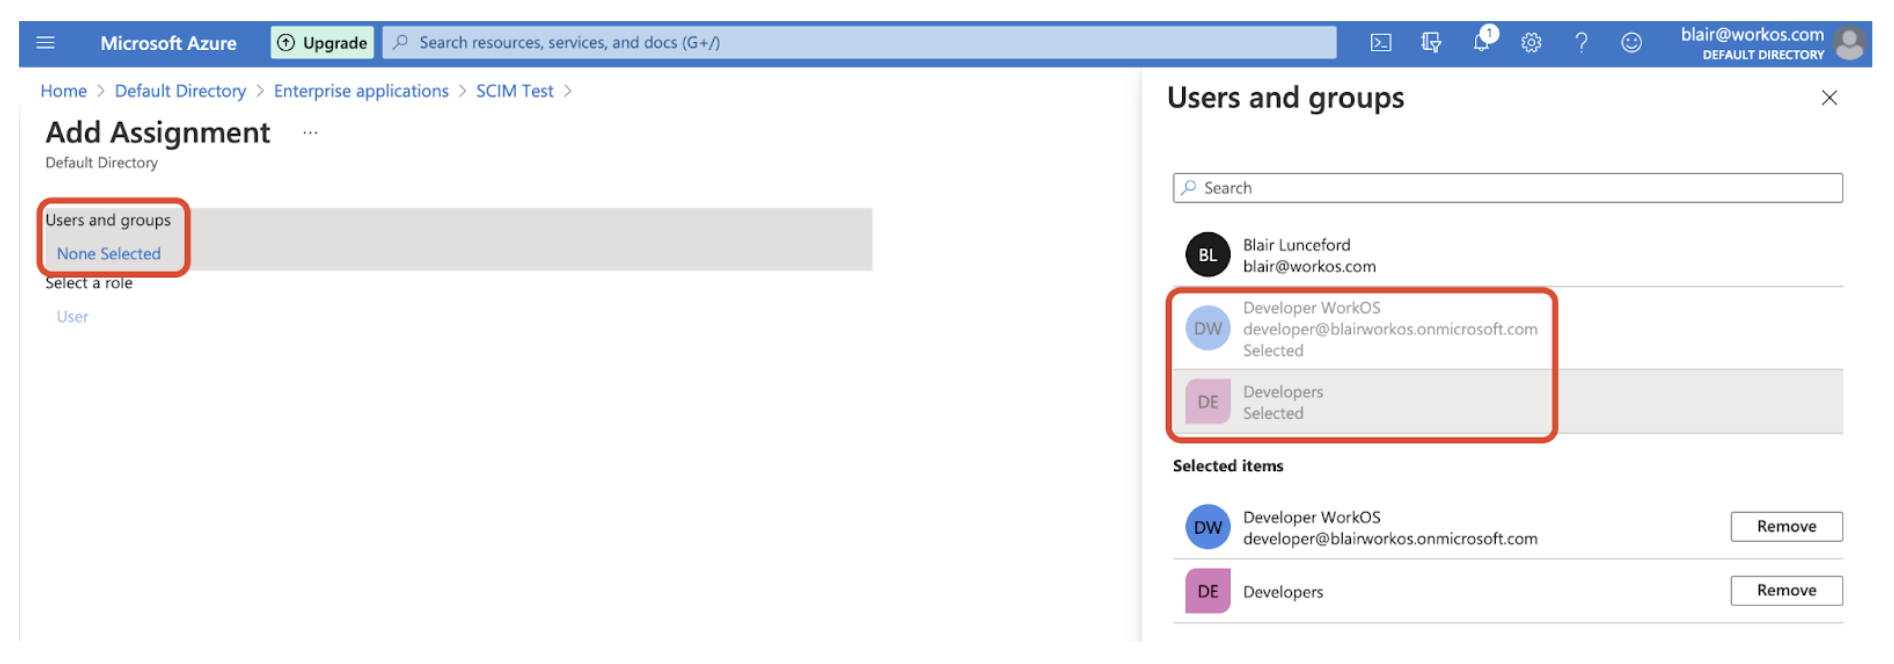Image resolution: width=1894 pixels, height=664 pixels.
Task: Remove Developer WorkOS from selected items
Action: click(x=1786, y=527)
